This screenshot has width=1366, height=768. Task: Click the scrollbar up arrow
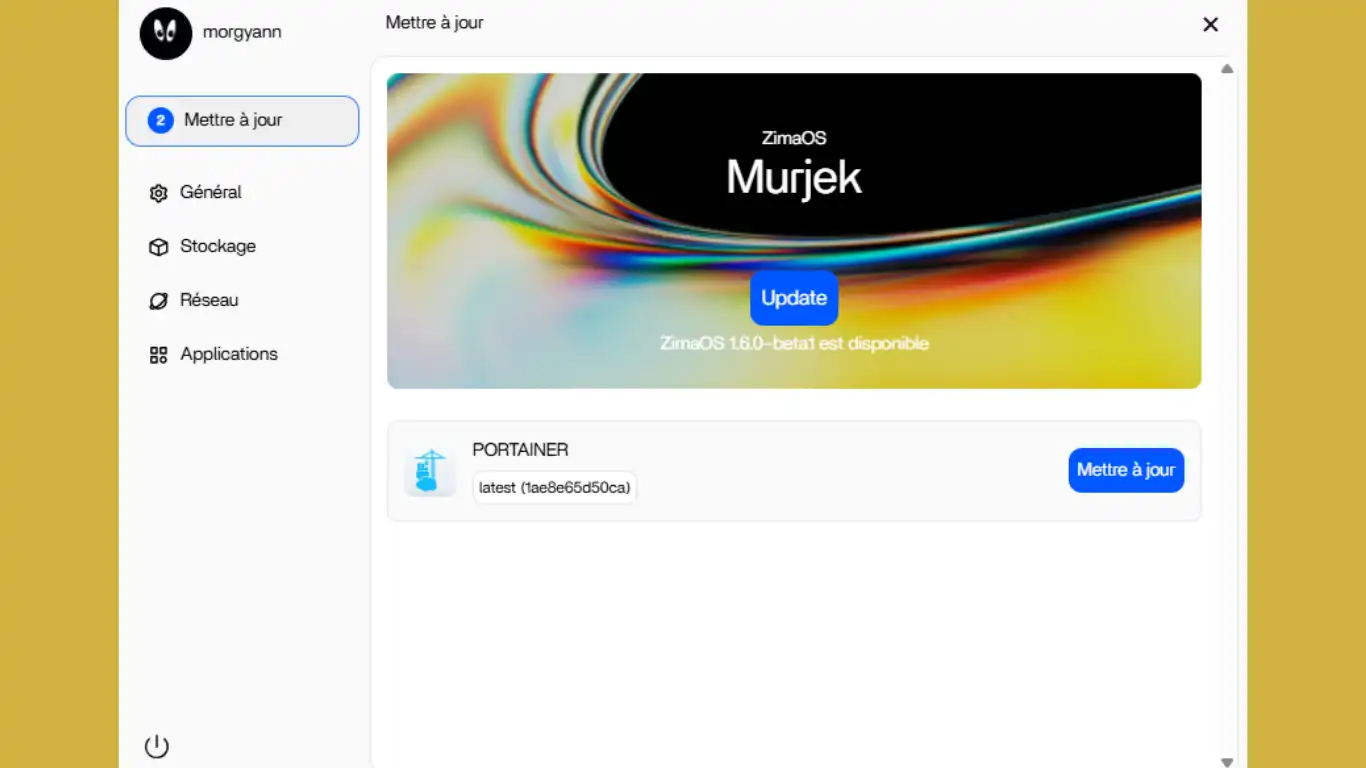1227,69
